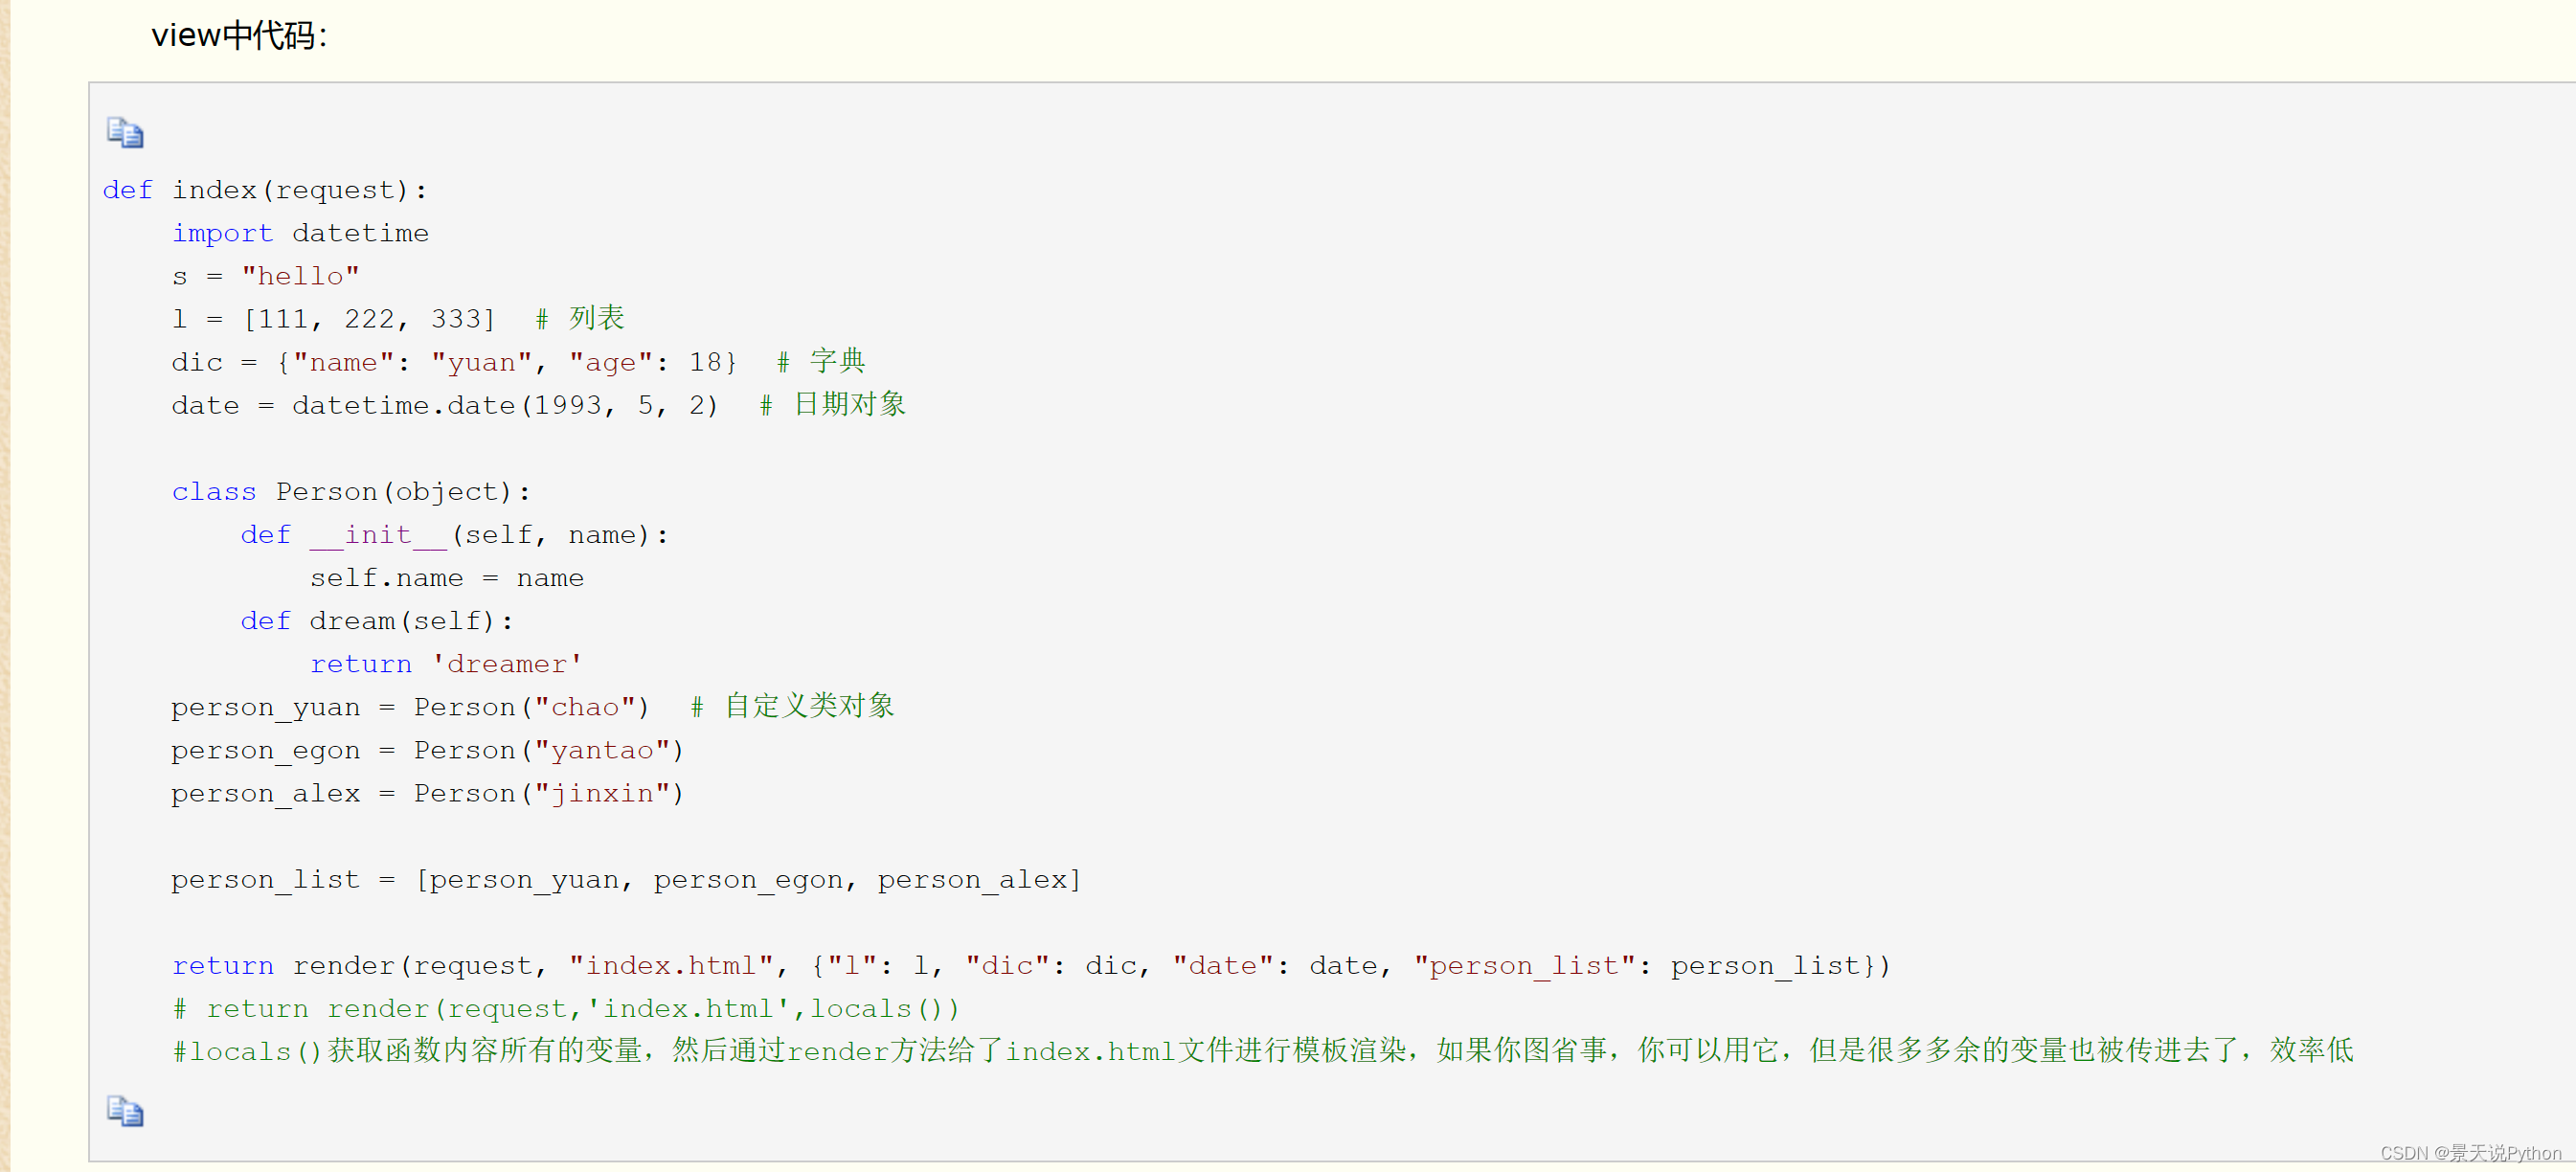This screenshot has height=1172, width=2576.
Task: Click the copy code icon above the code
Action: click(125, 132)
